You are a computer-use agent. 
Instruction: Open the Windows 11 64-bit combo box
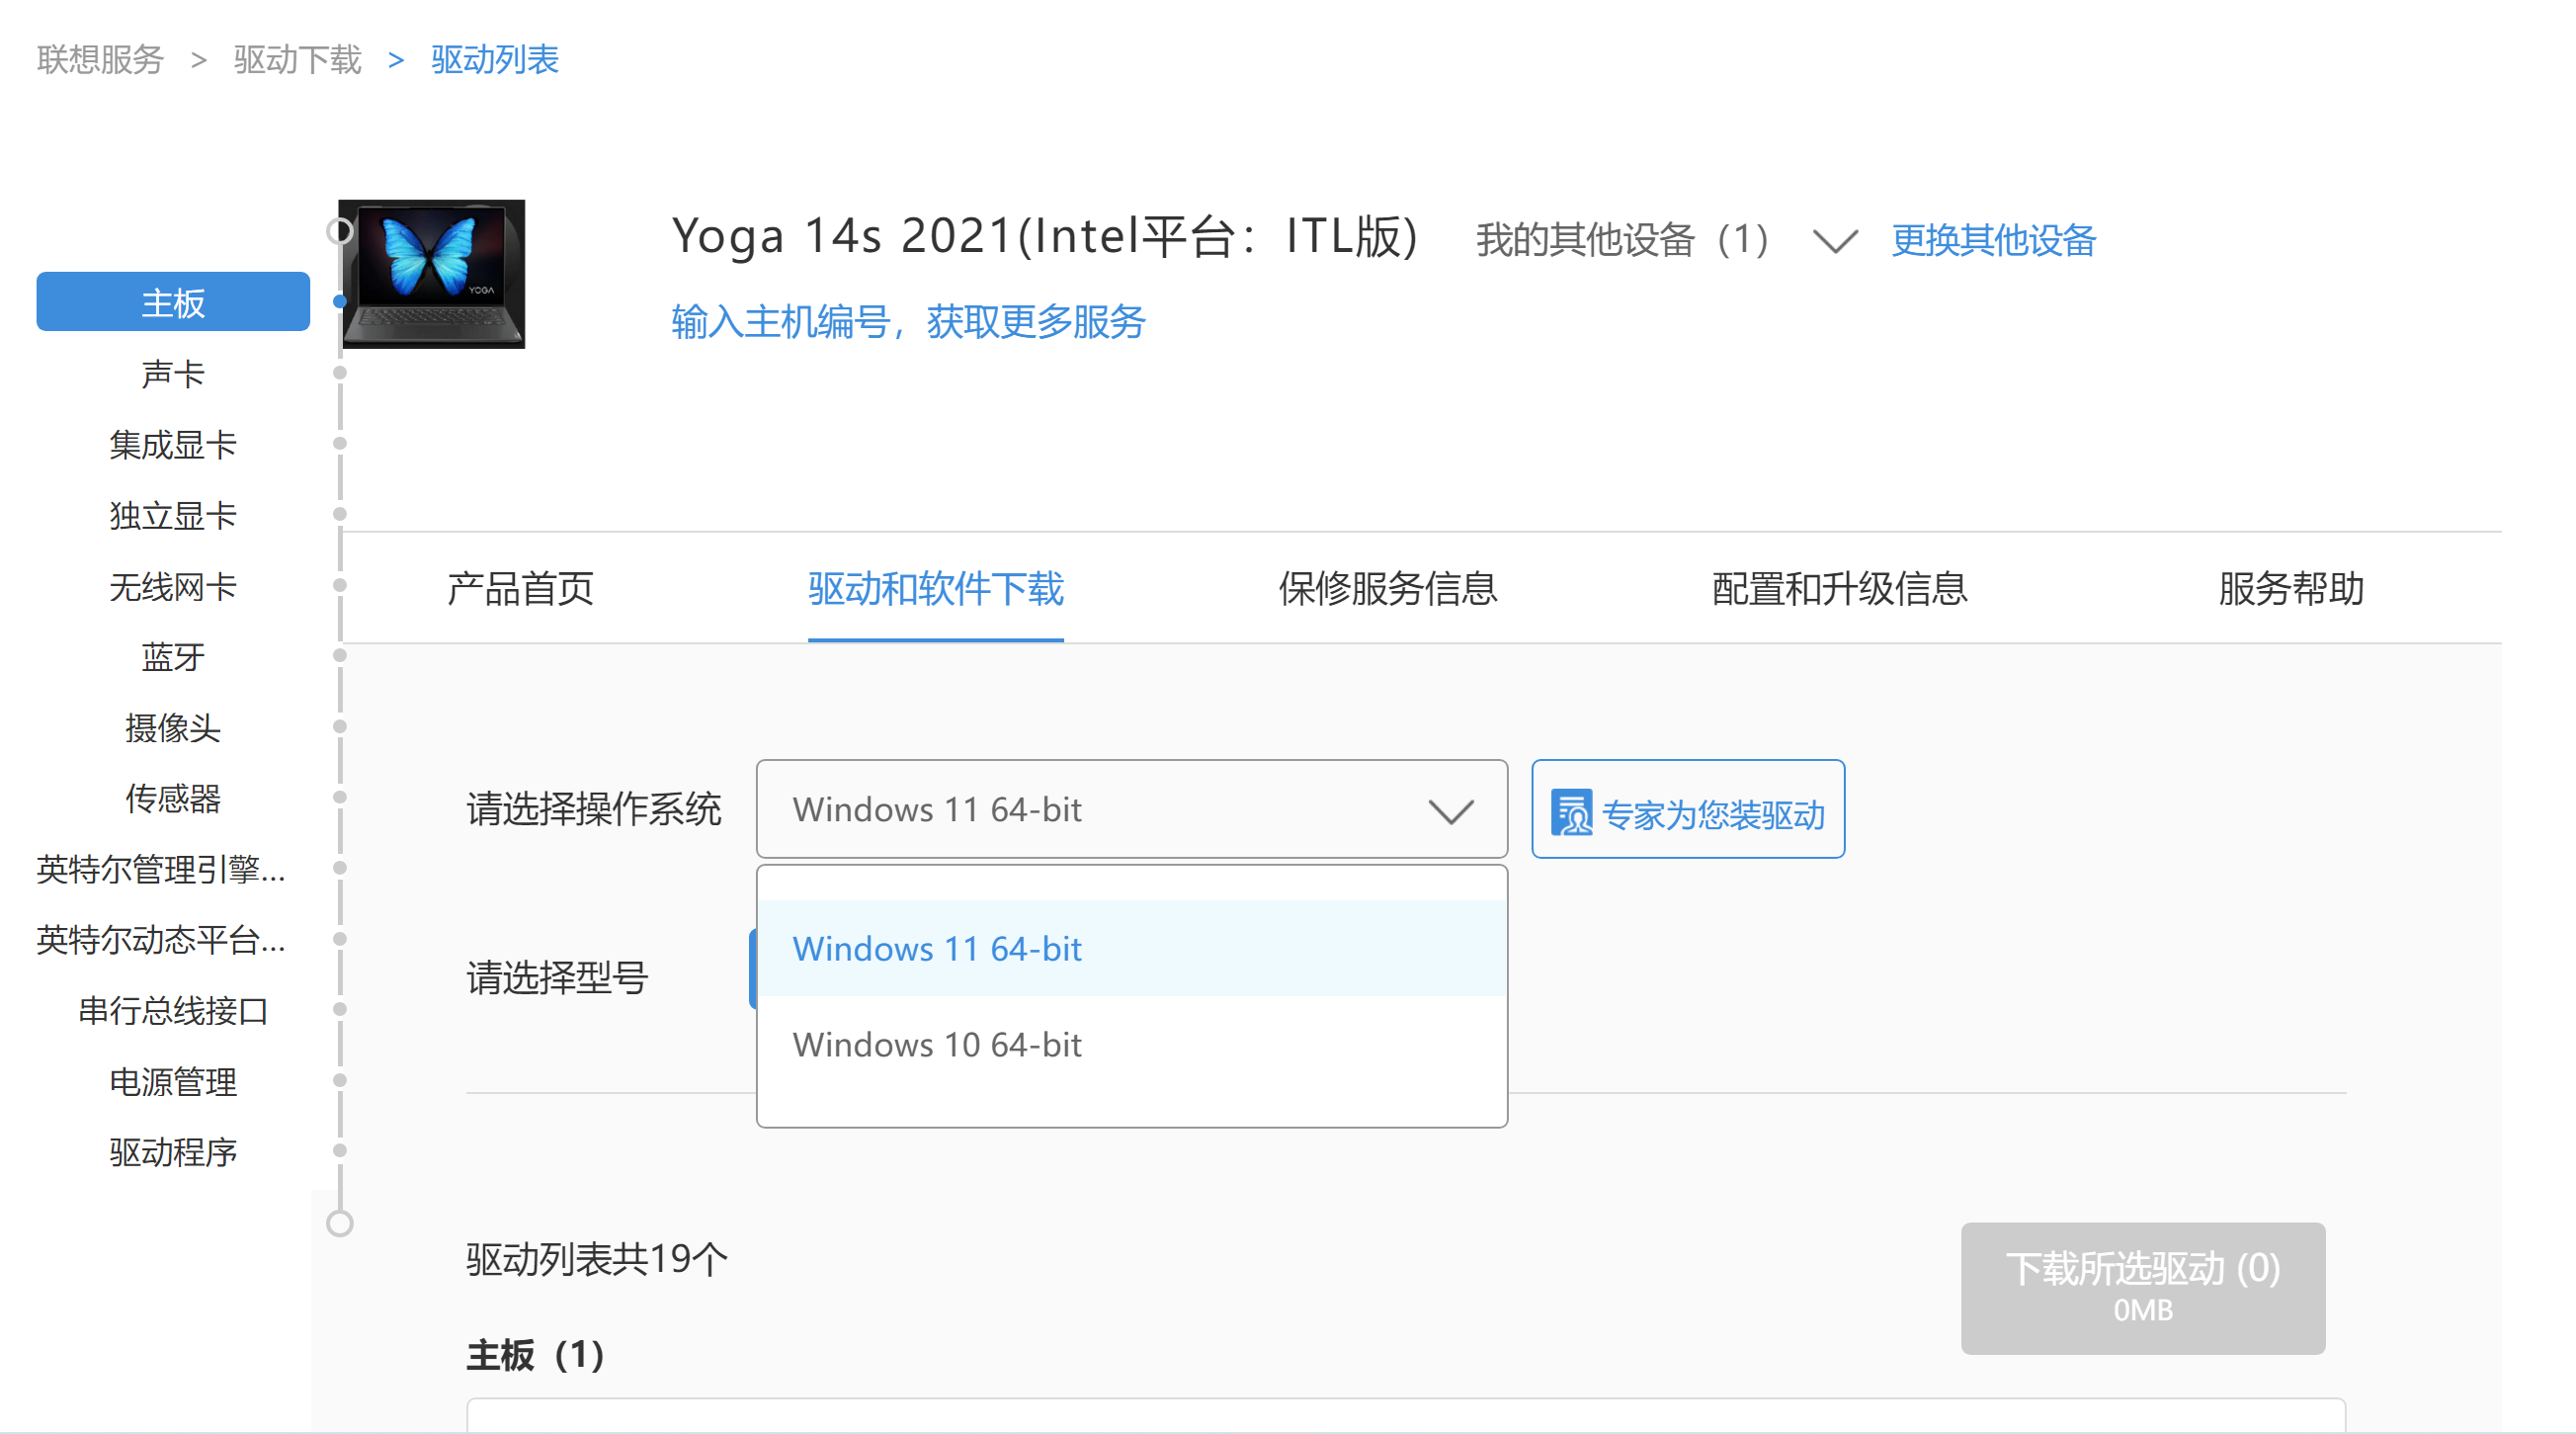[x=1132, y=809]
